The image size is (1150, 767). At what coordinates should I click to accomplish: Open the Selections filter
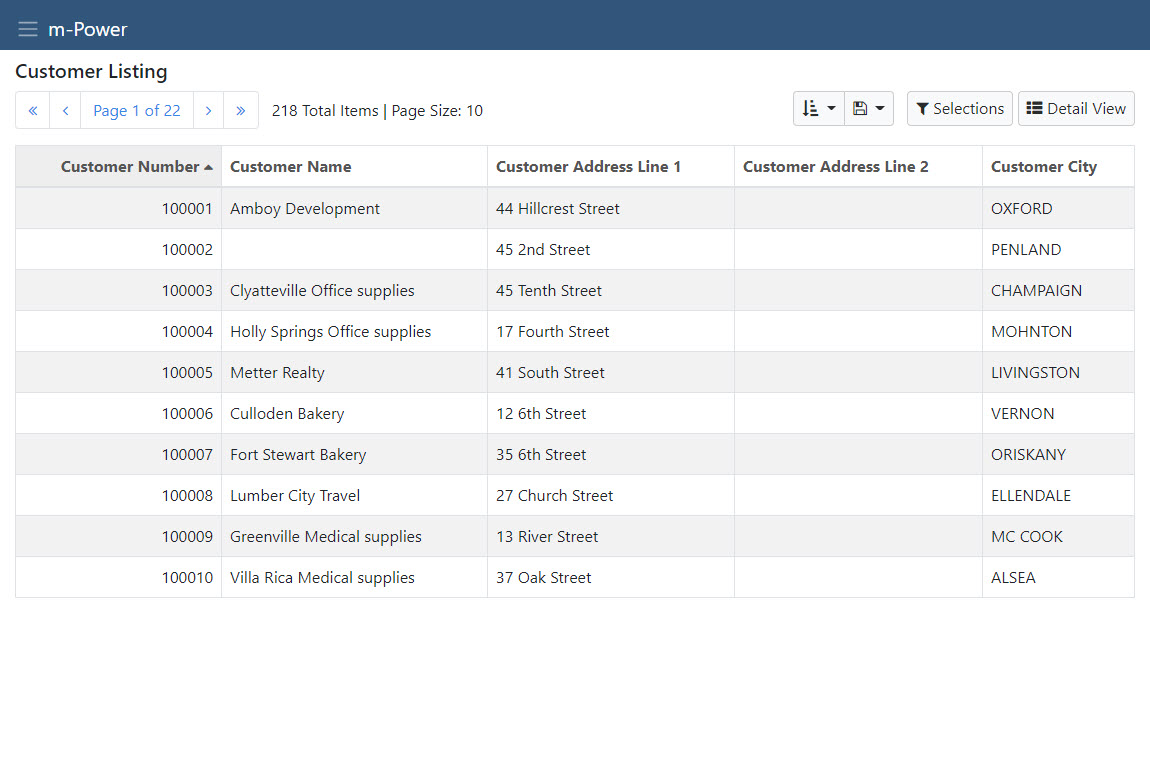[x=959, y=109]
